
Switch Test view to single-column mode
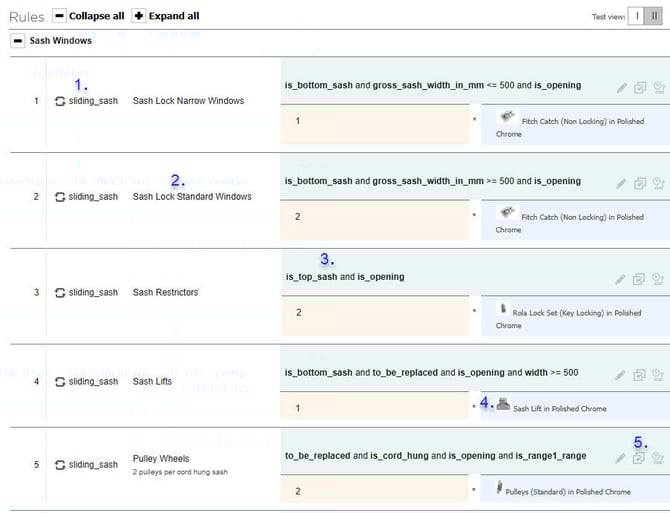tap(636, 17)
